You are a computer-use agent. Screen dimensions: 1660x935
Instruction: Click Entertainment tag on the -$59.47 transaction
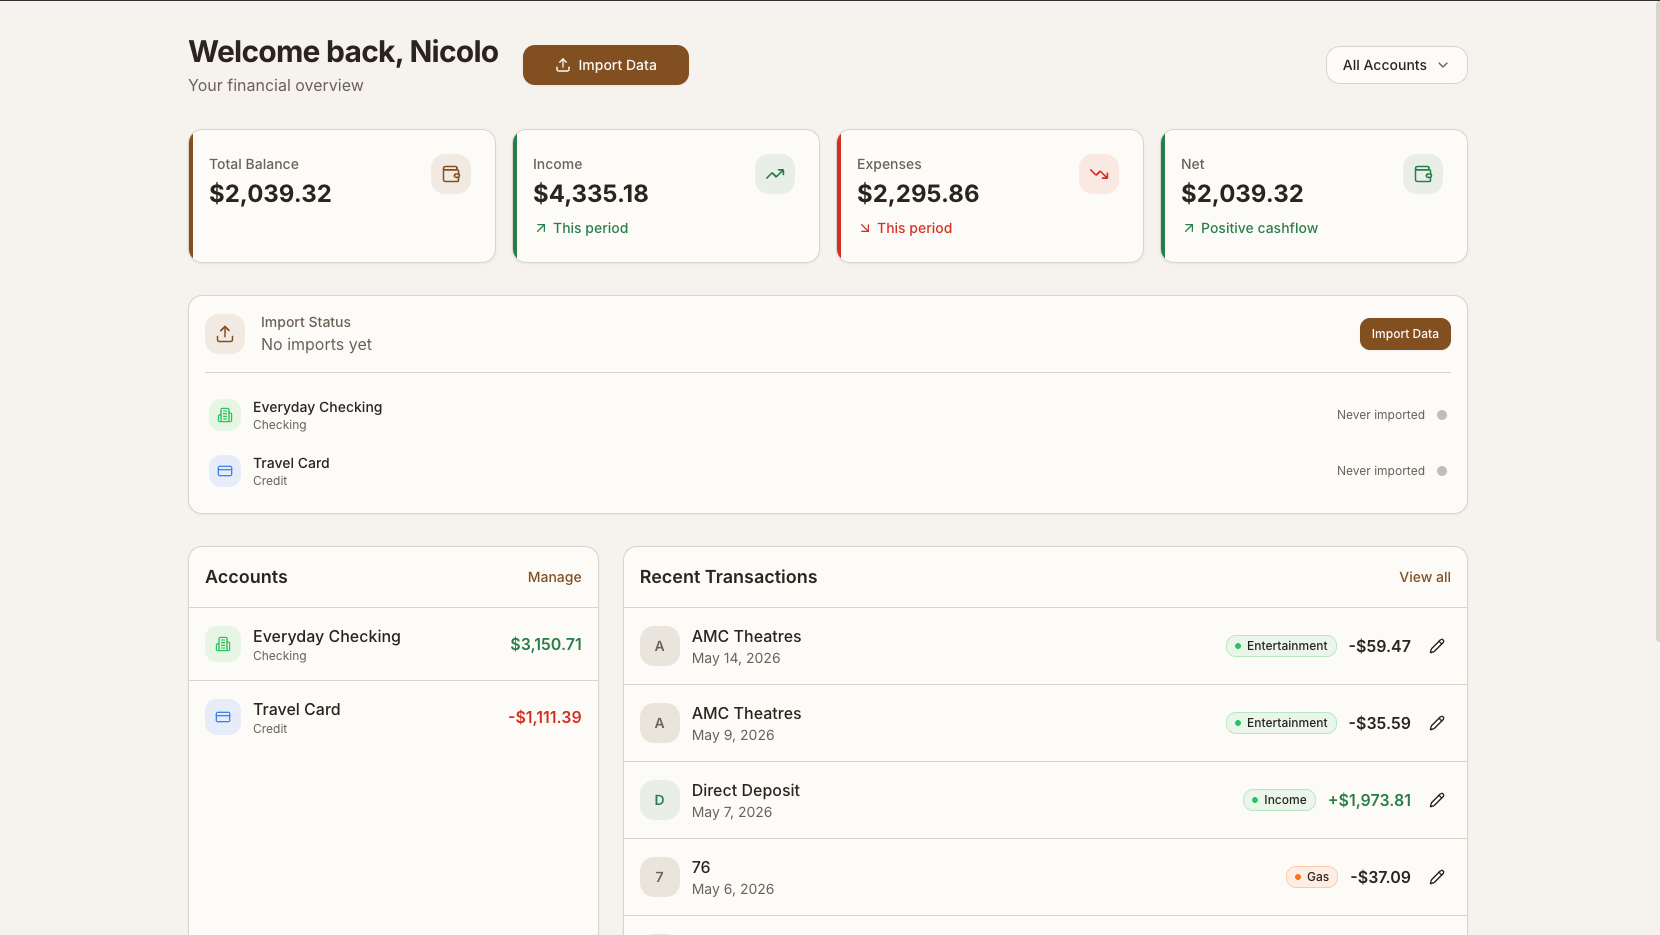(x=1281, y=646)
